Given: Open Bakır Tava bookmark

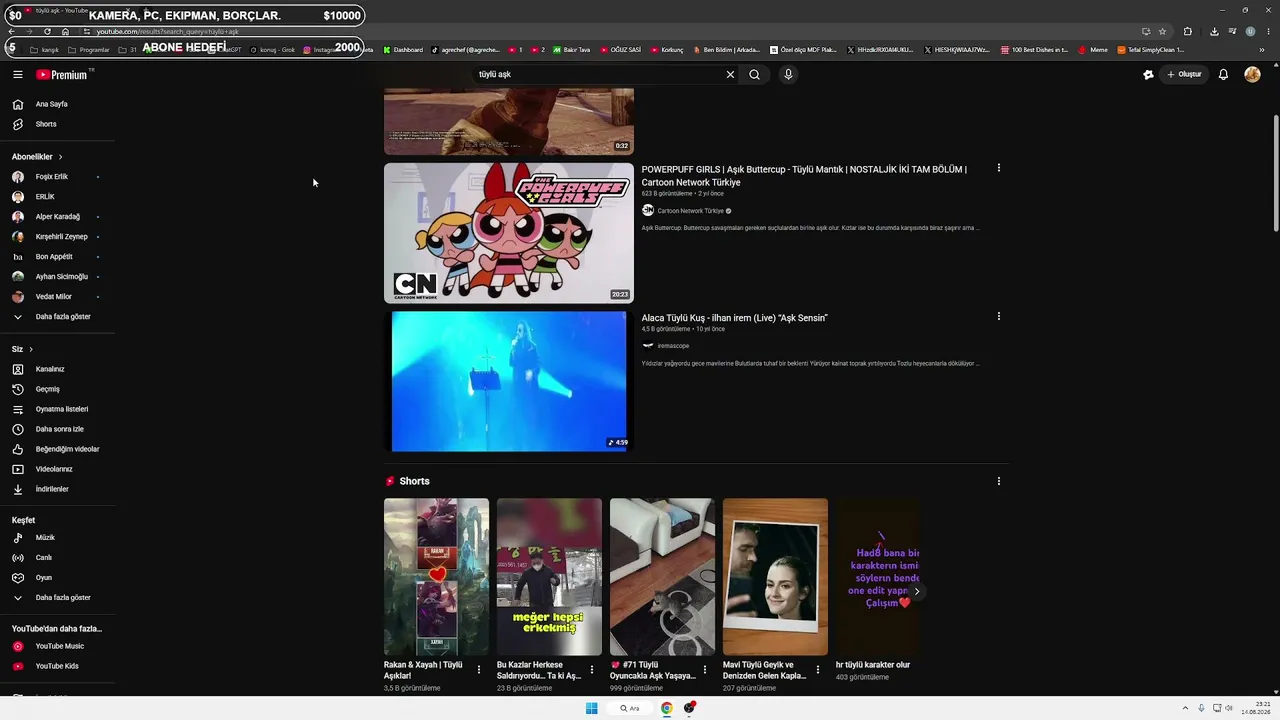Looking at the screenshot, I should 572,50.
